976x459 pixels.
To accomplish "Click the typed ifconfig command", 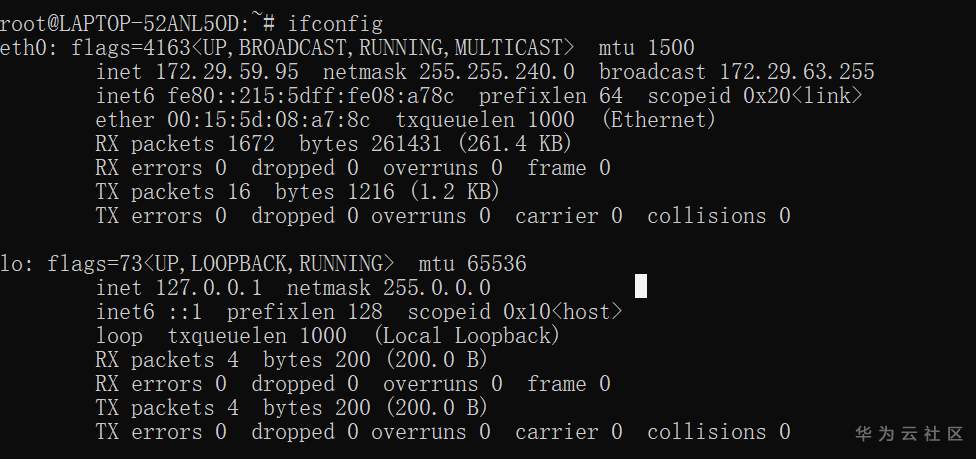I will tap(334, 23).
